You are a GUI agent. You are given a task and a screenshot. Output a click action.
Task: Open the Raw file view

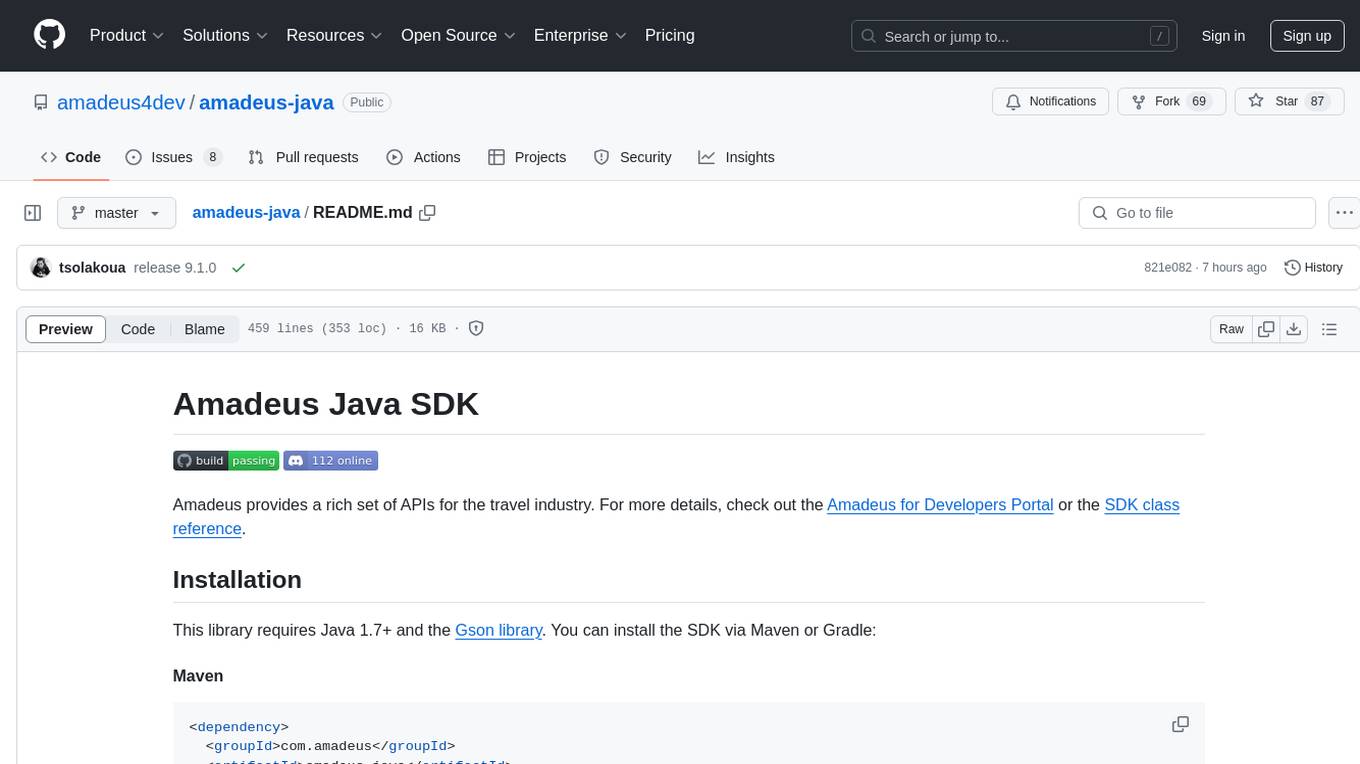click(1231, 329)
